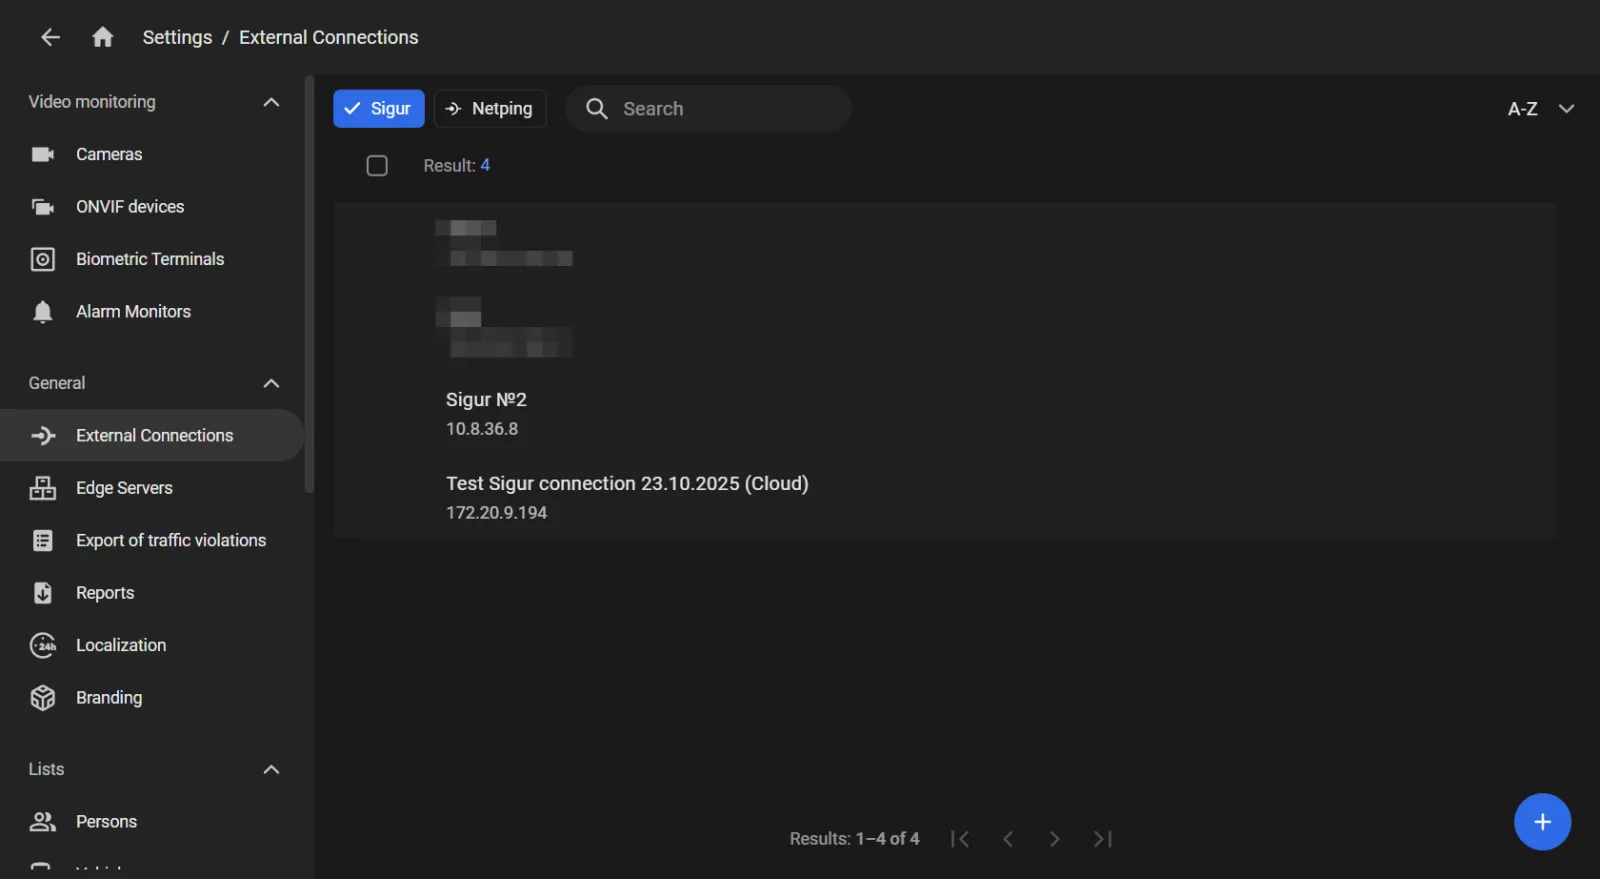Screen dimensions: 1600x879
Task: Jump to last results page
Action: coord(1102,839)
